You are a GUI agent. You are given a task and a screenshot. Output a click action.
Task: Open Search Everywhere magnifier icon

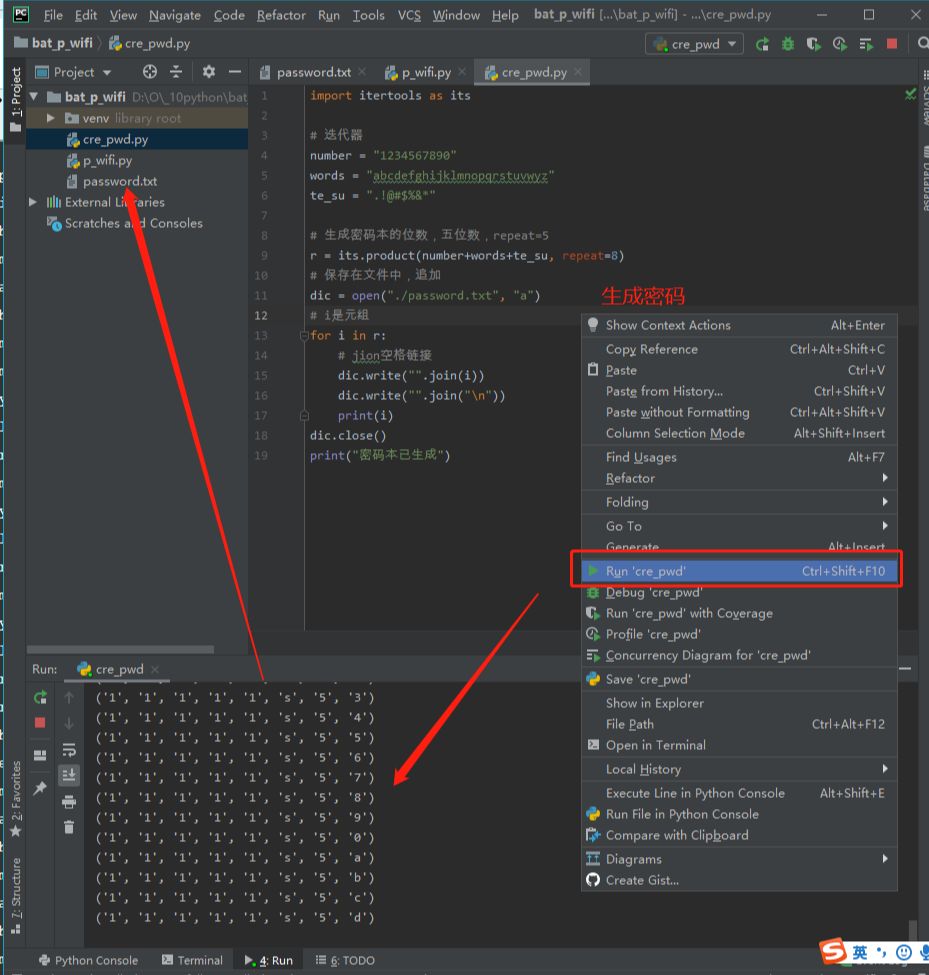(923, 44)
